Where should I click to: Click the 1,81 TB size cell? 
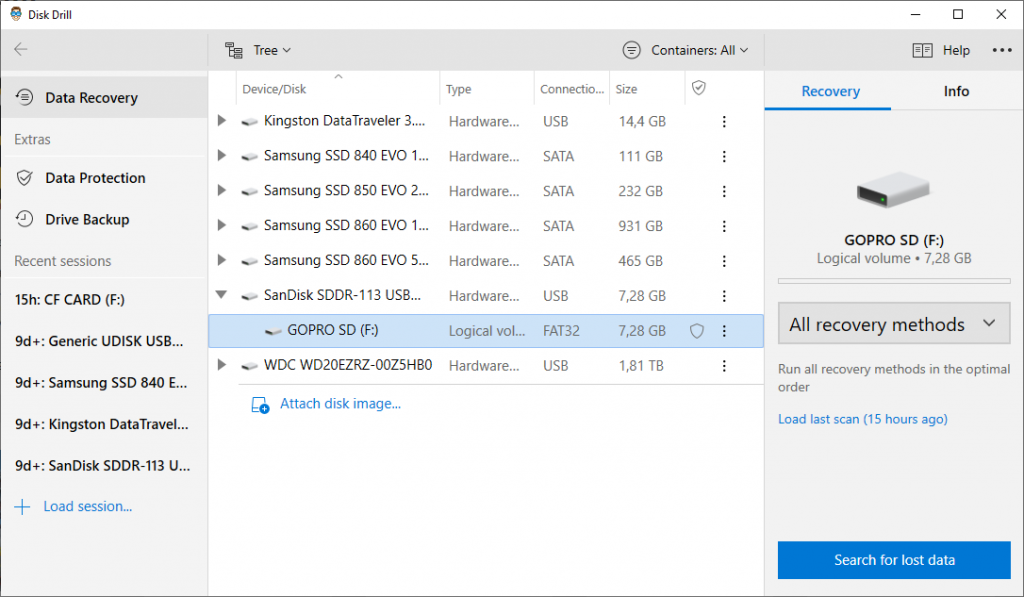tap(641, 366)
